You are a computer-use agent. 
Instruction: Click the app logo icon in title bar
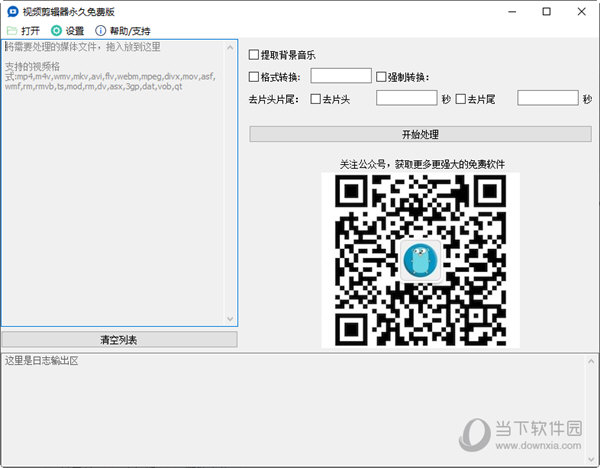pos(13,11)
